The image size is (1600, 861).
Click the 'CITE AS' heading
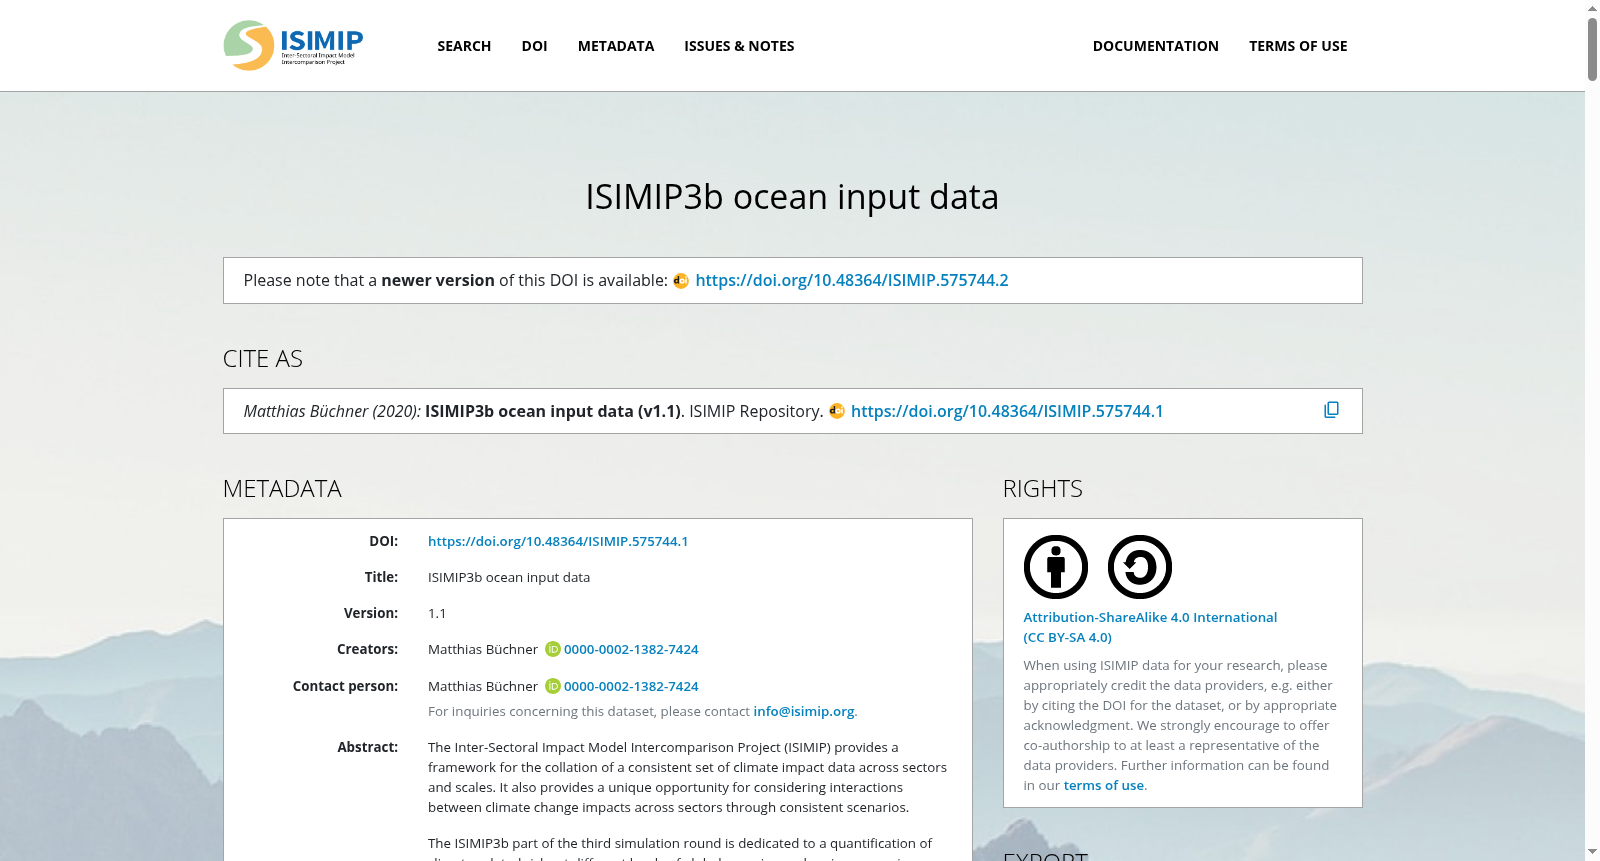(x=263, y=359)
